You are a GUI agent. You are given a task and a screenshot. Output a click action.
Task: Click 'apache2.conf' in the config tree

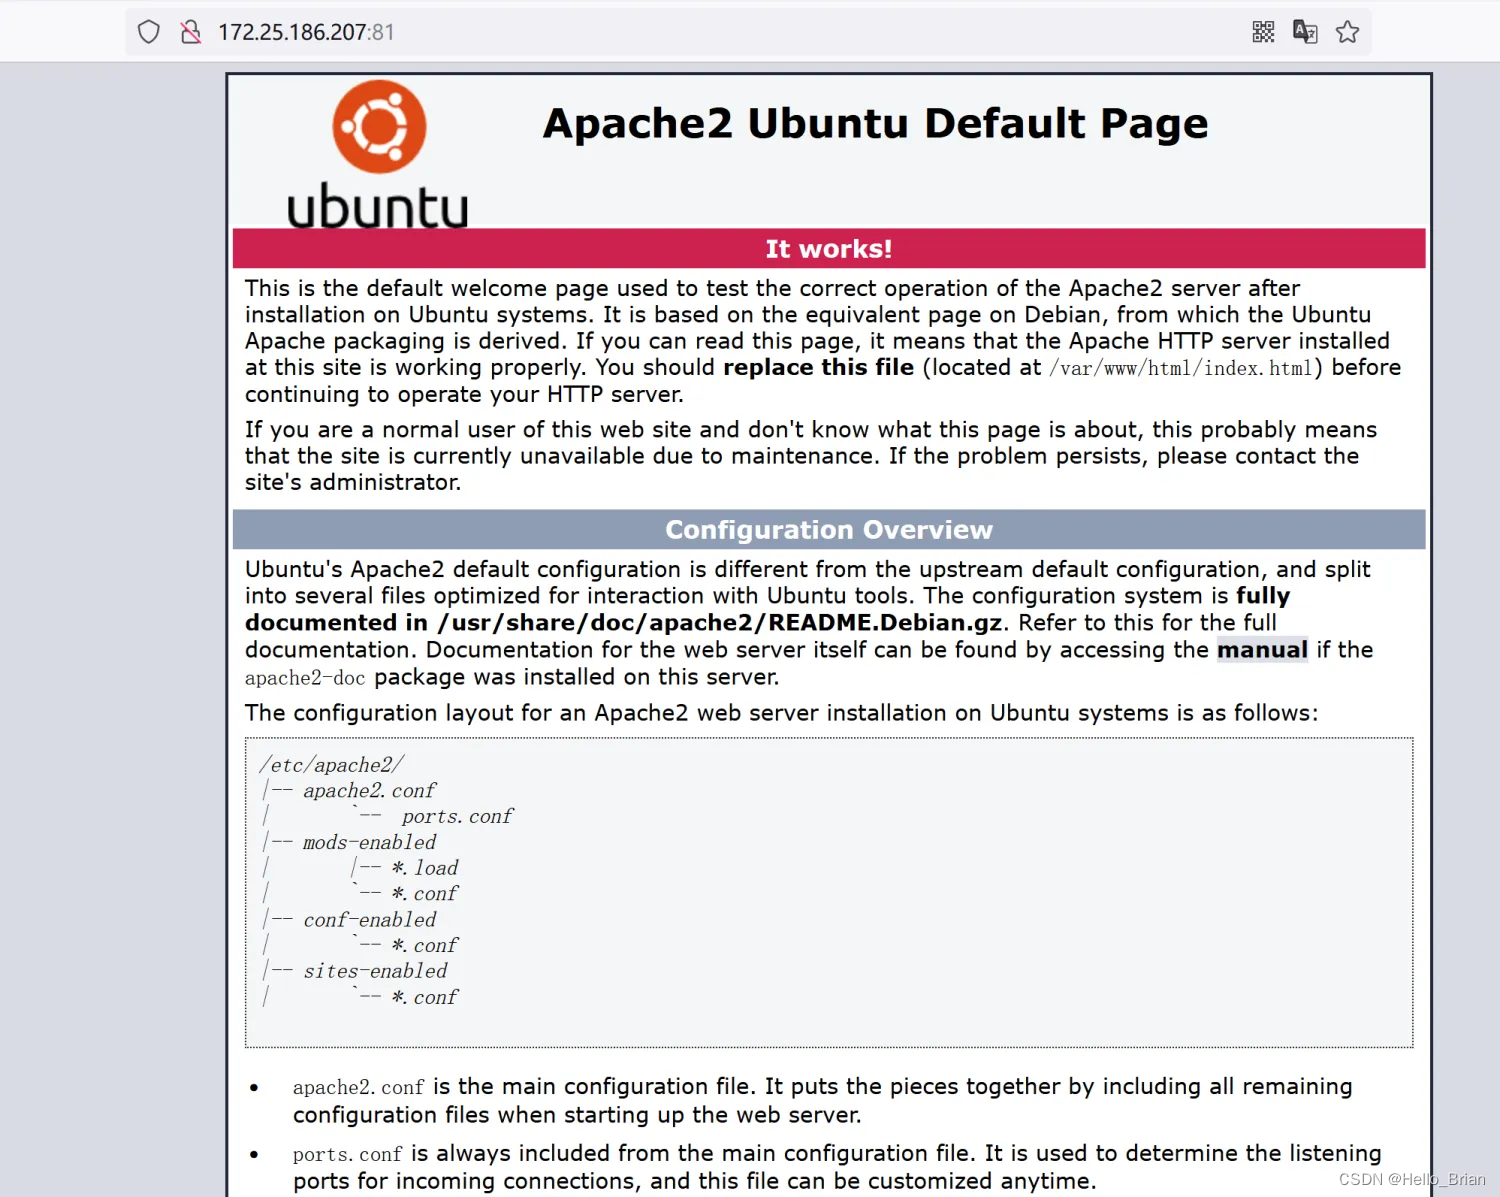(370, 791)
